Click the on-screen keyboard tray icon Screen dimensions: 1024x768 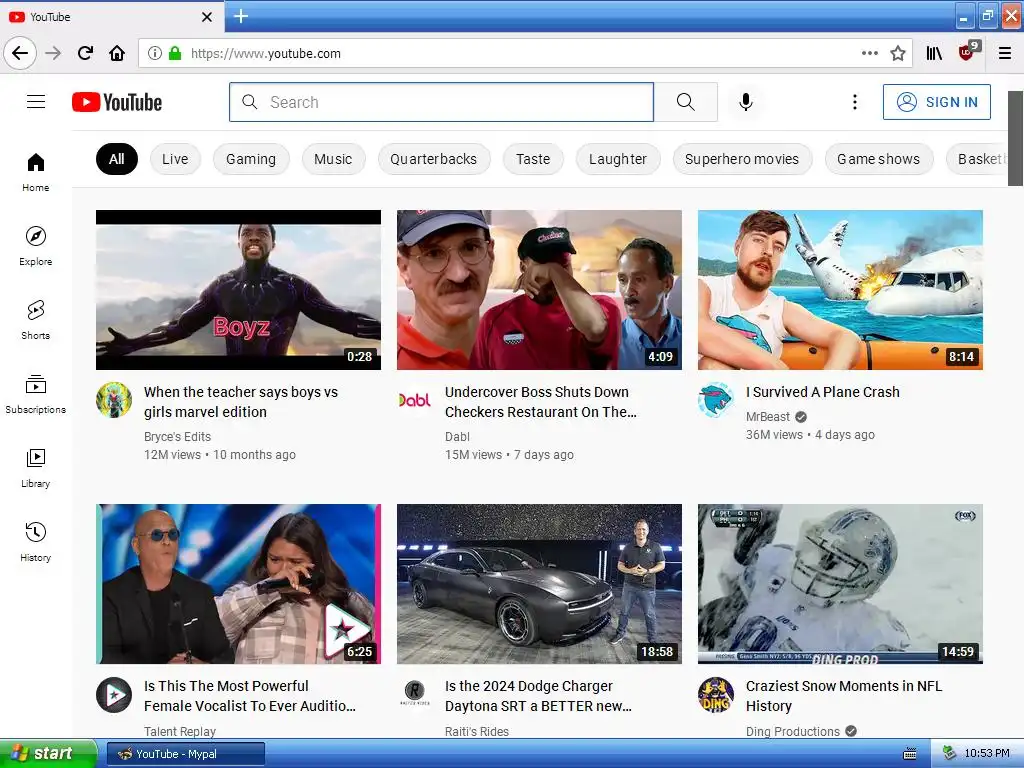(x=910, y=754)
